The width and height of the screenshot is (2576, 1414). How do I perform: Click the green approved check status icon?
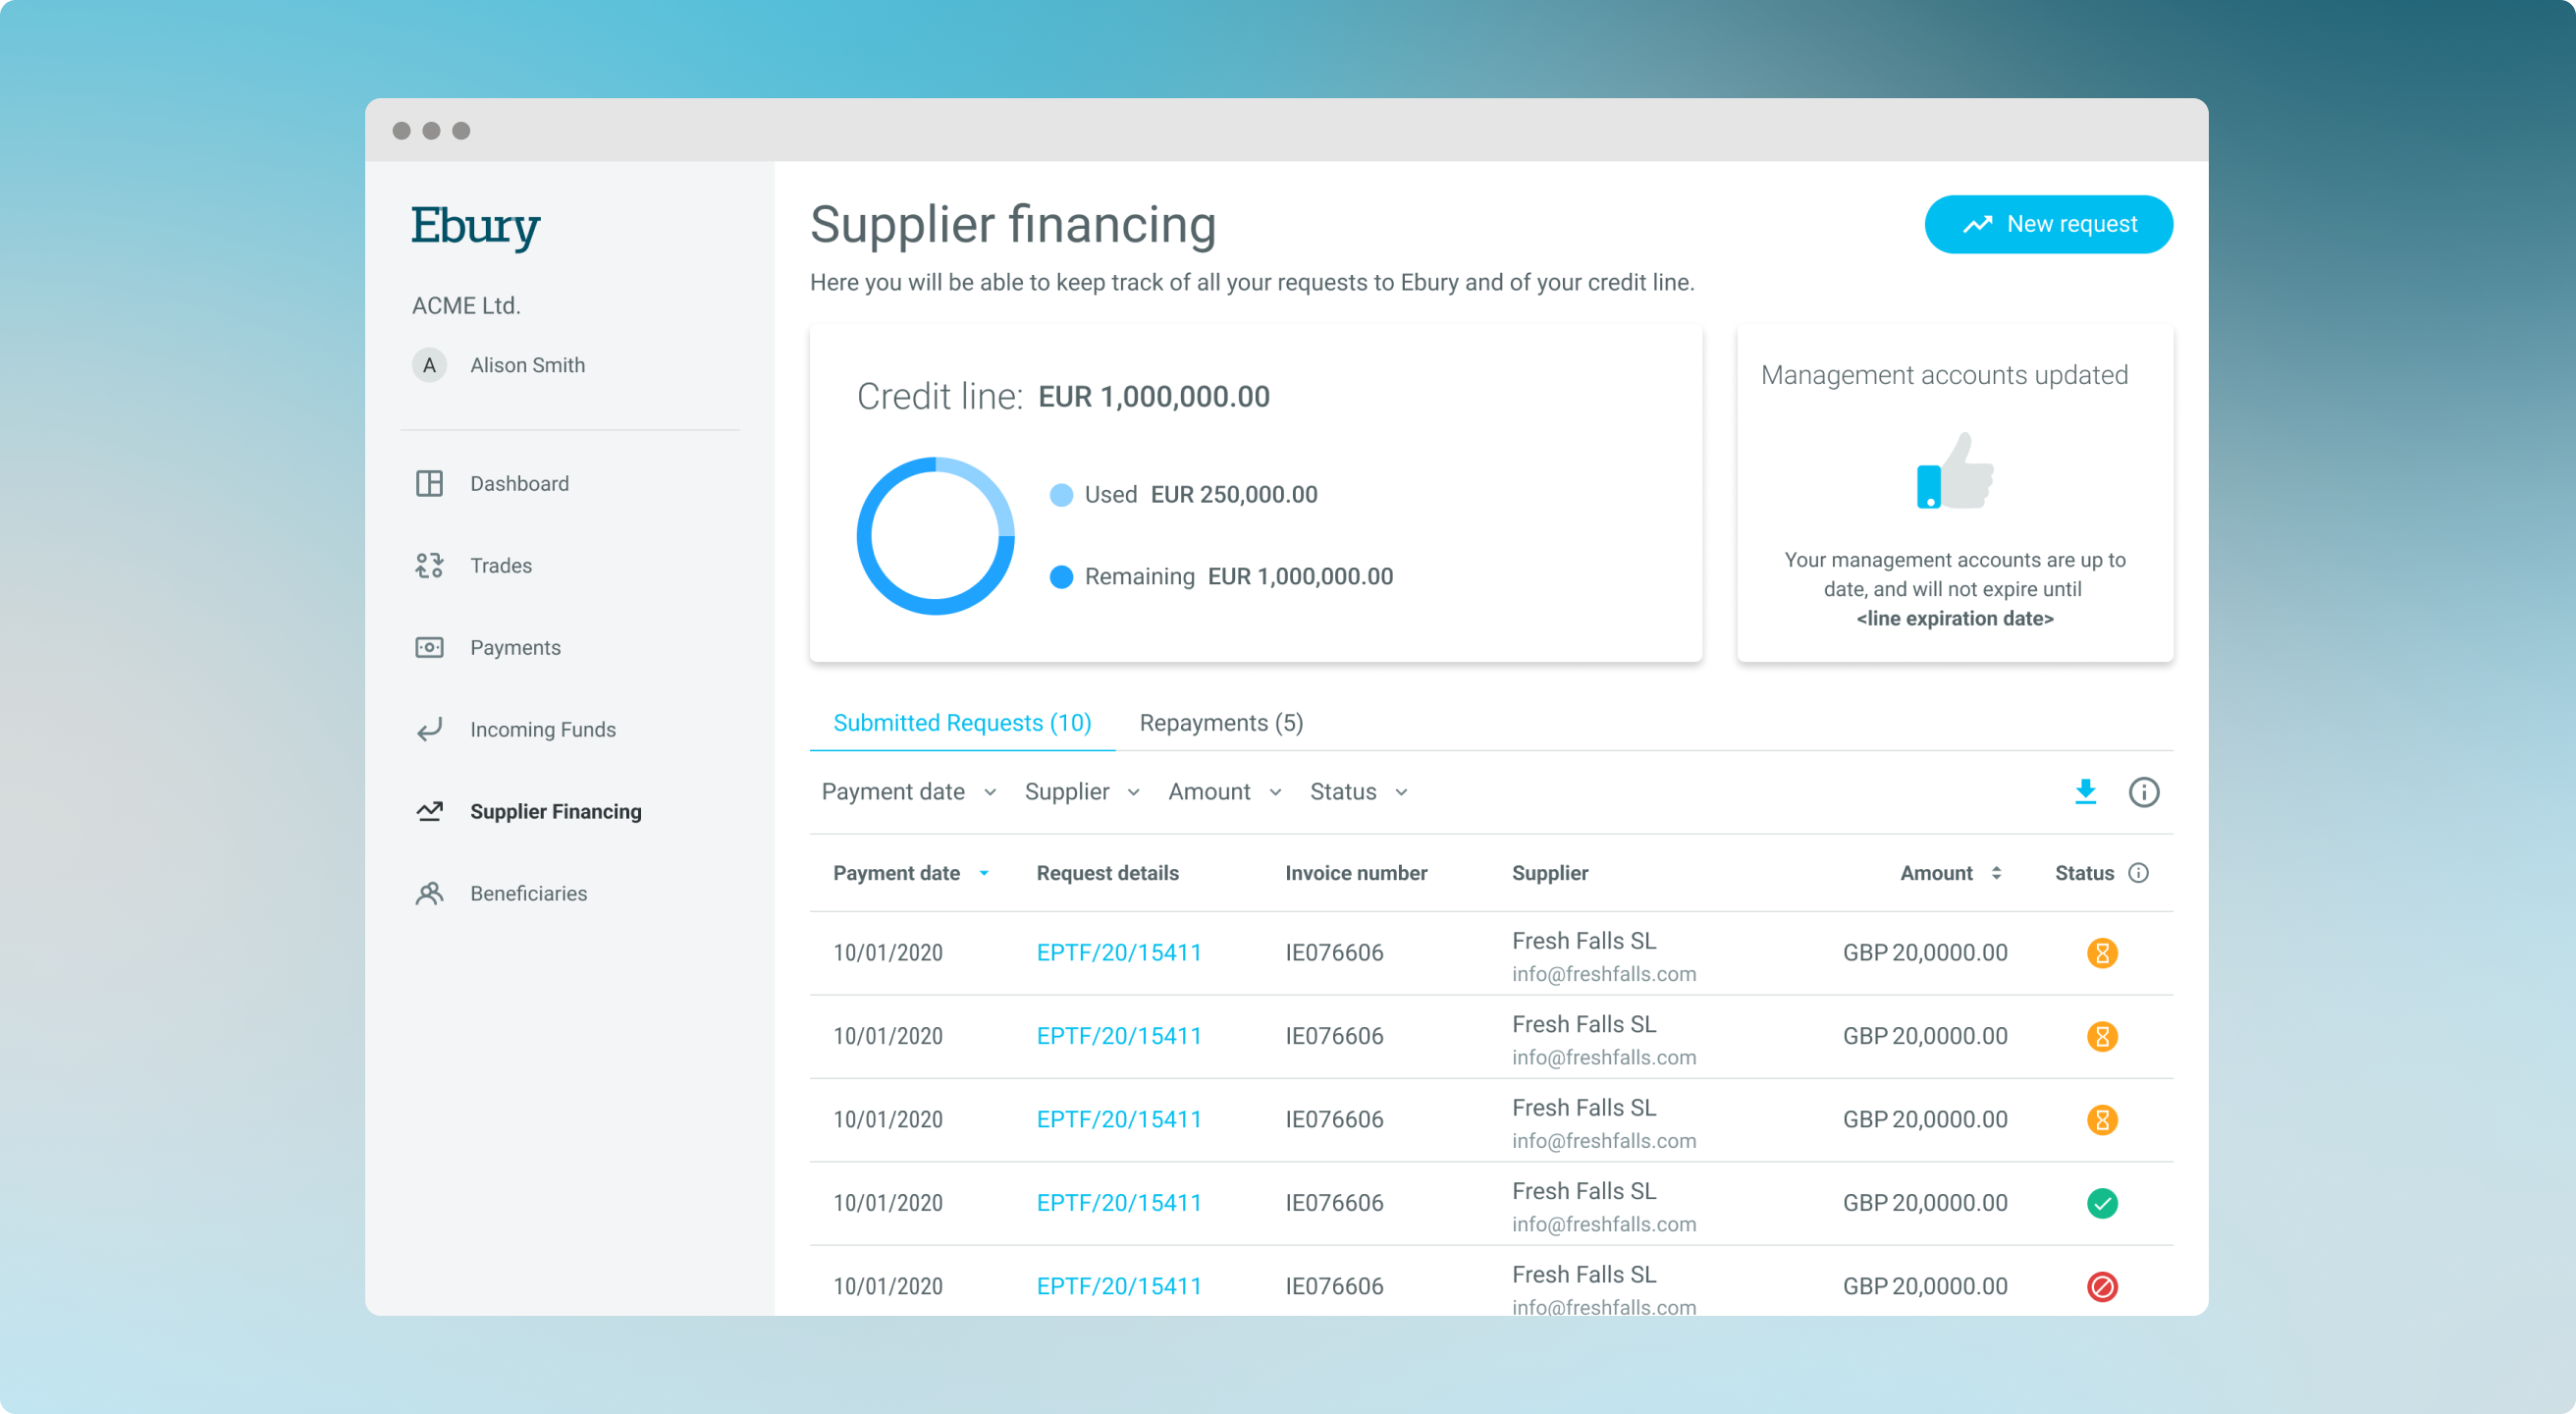tap(2102, 1203)
